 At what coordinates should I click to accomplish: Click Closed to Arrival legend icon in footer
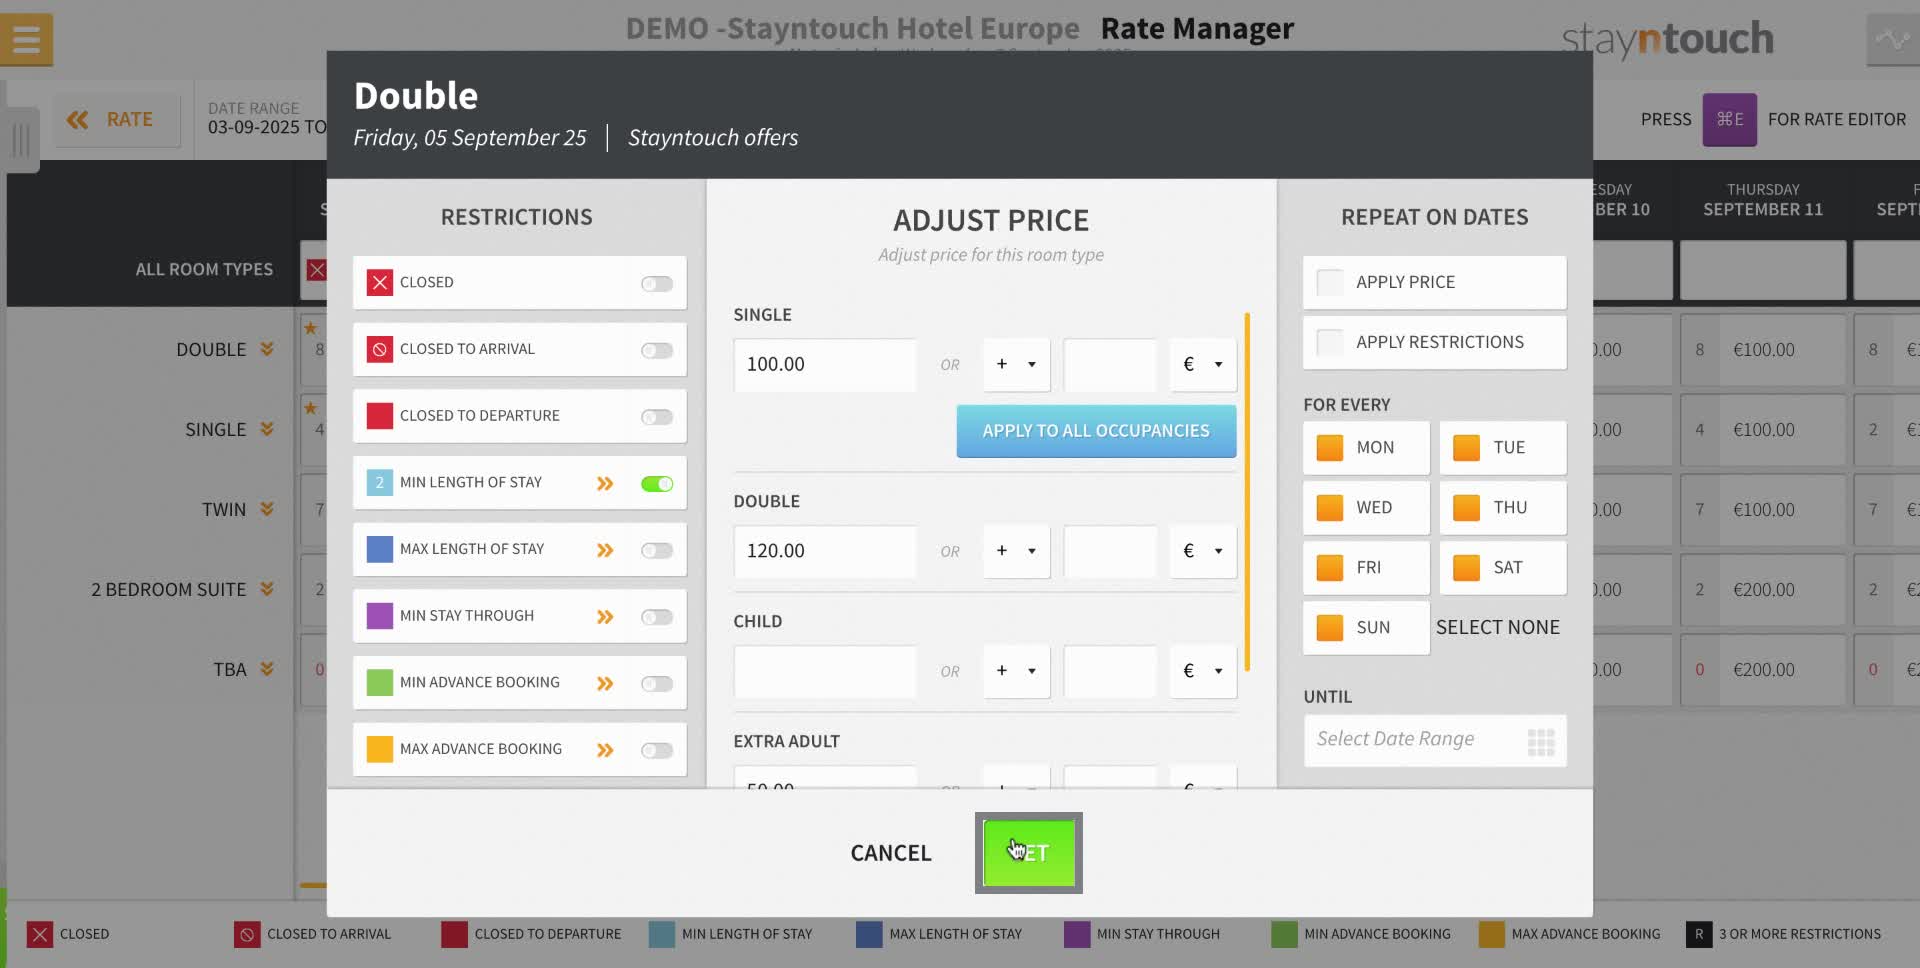pos(246,935)
